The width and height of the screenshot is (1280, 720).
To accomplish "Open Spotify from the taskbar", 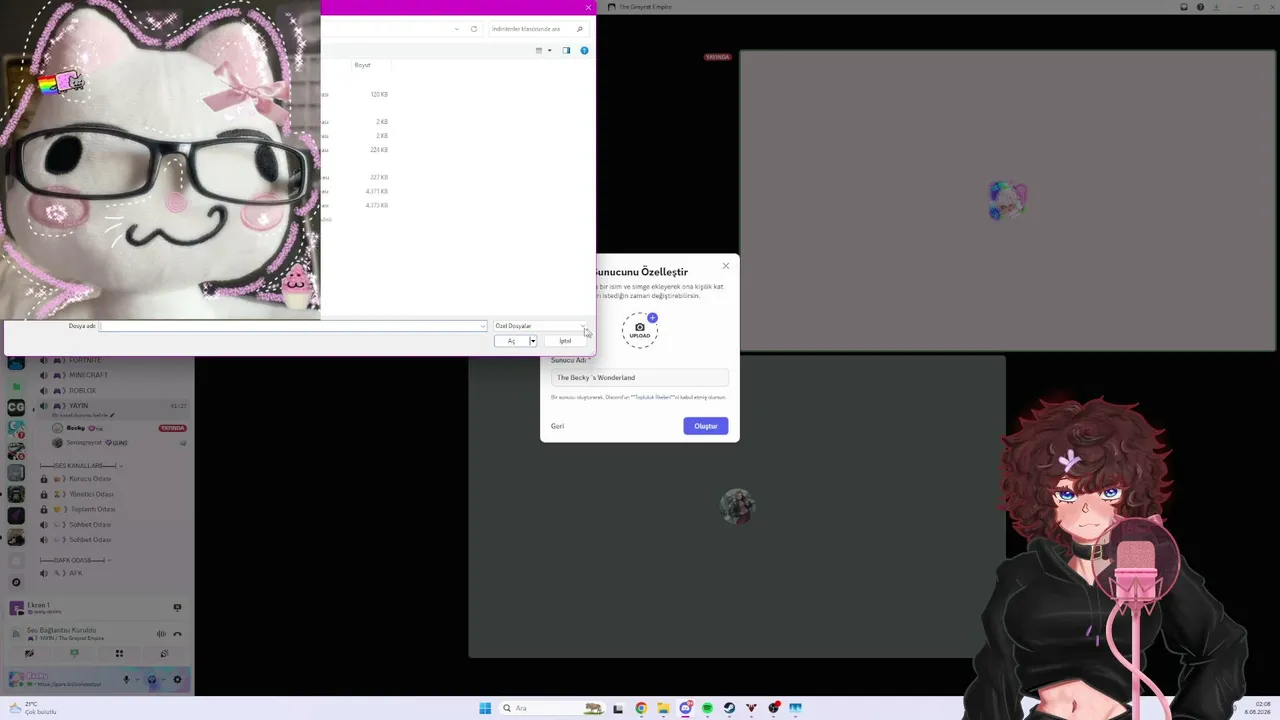I will [707, 708].
